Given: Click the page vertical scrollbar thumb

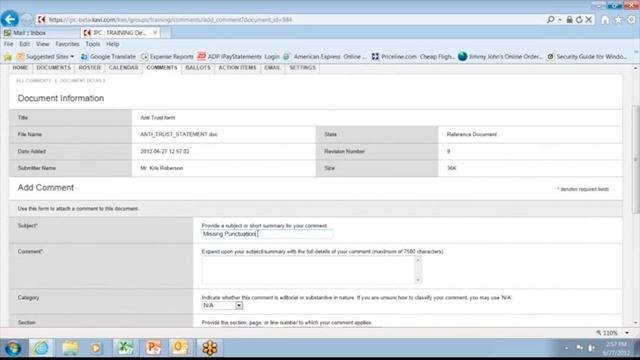Looking at the screenshot, I should point(636,159).
